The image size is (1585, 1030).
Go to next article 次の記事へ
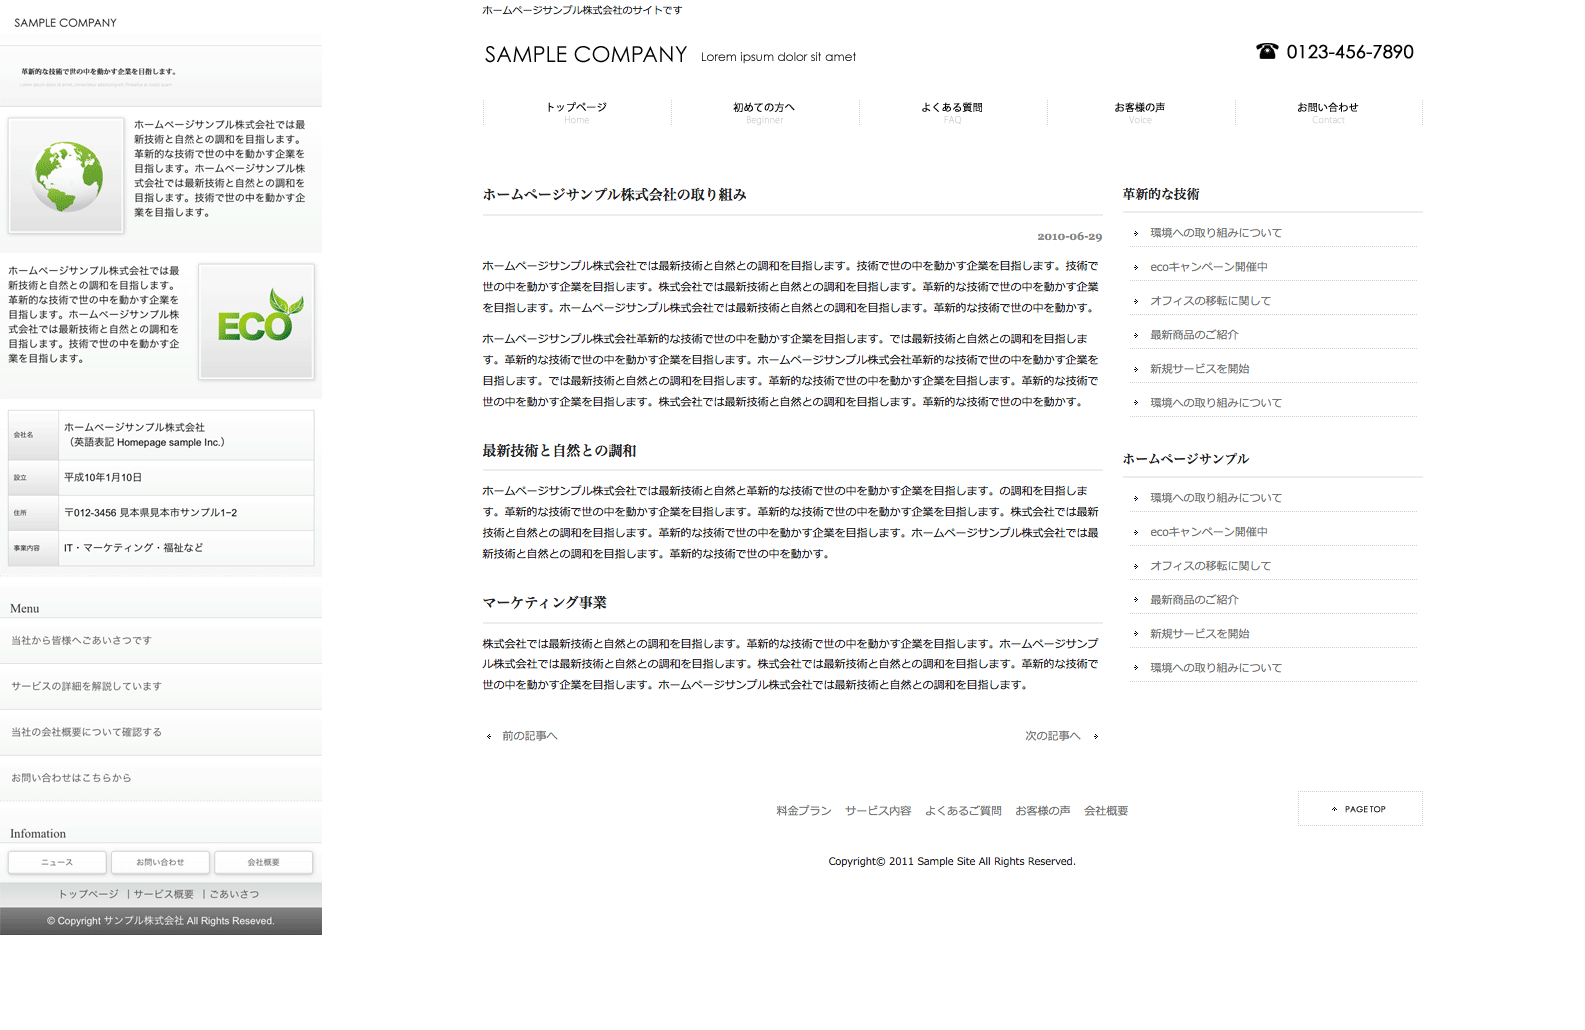click(1053, 736)
